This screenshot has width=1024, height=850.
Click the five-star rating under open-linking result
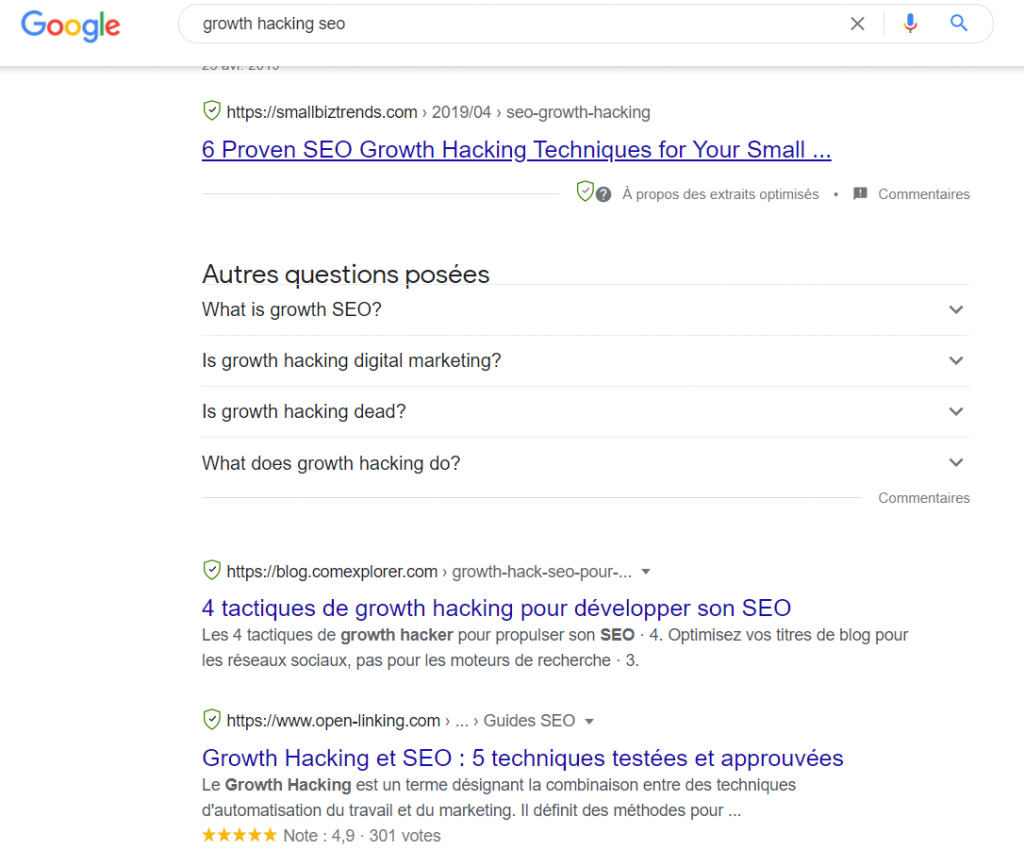point(240,835)
